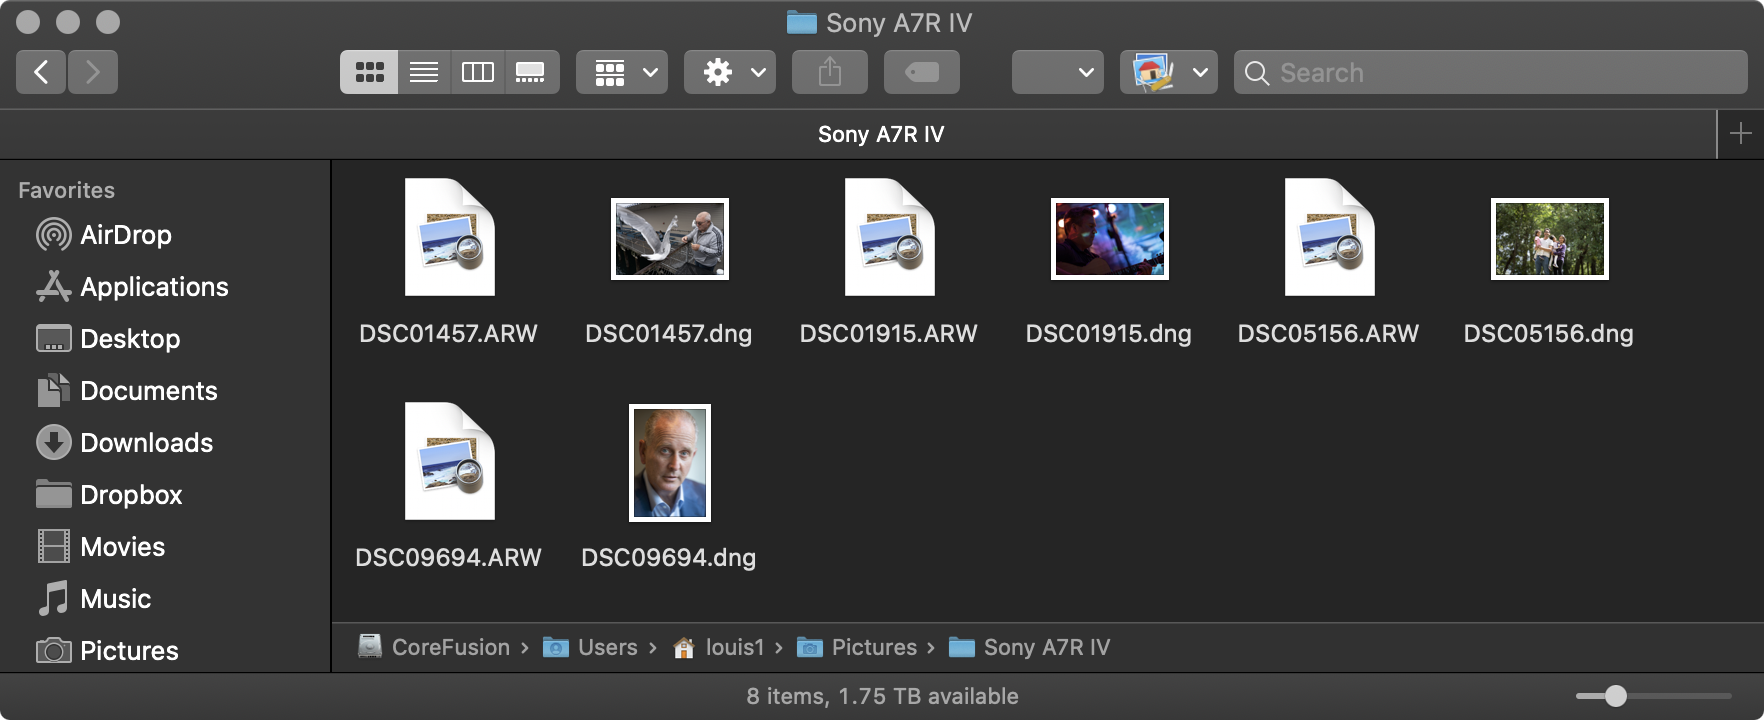Screen dimensions: 1764x720
Task: Click louis1 in the path bar
Action: click(719, 647)
